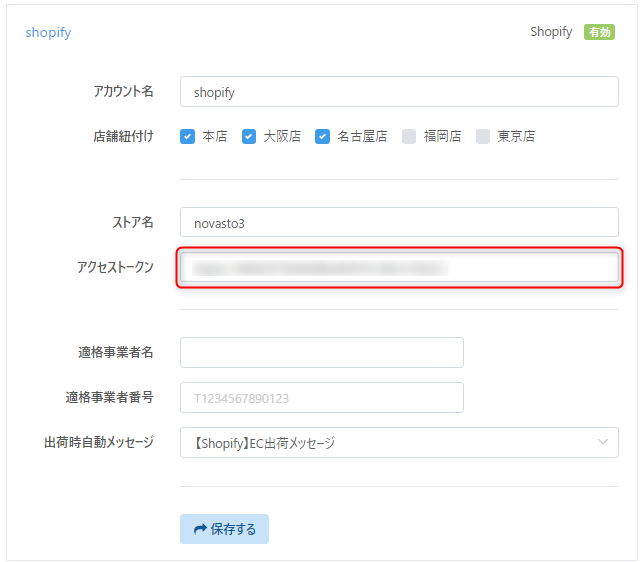Open the 出荷時自動メッセージ dropdown
643x562 pixels.
399,443
